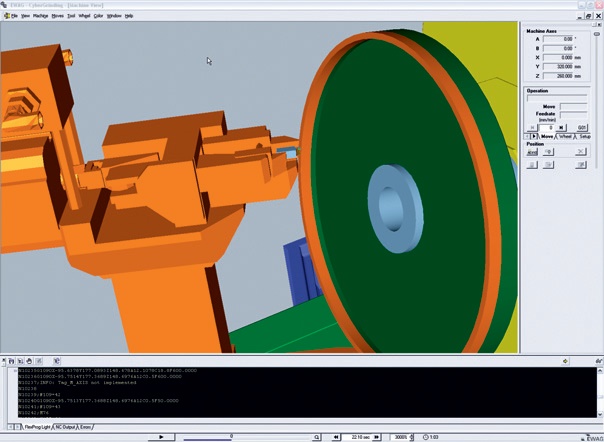Open the File menu

coord(14,16)
